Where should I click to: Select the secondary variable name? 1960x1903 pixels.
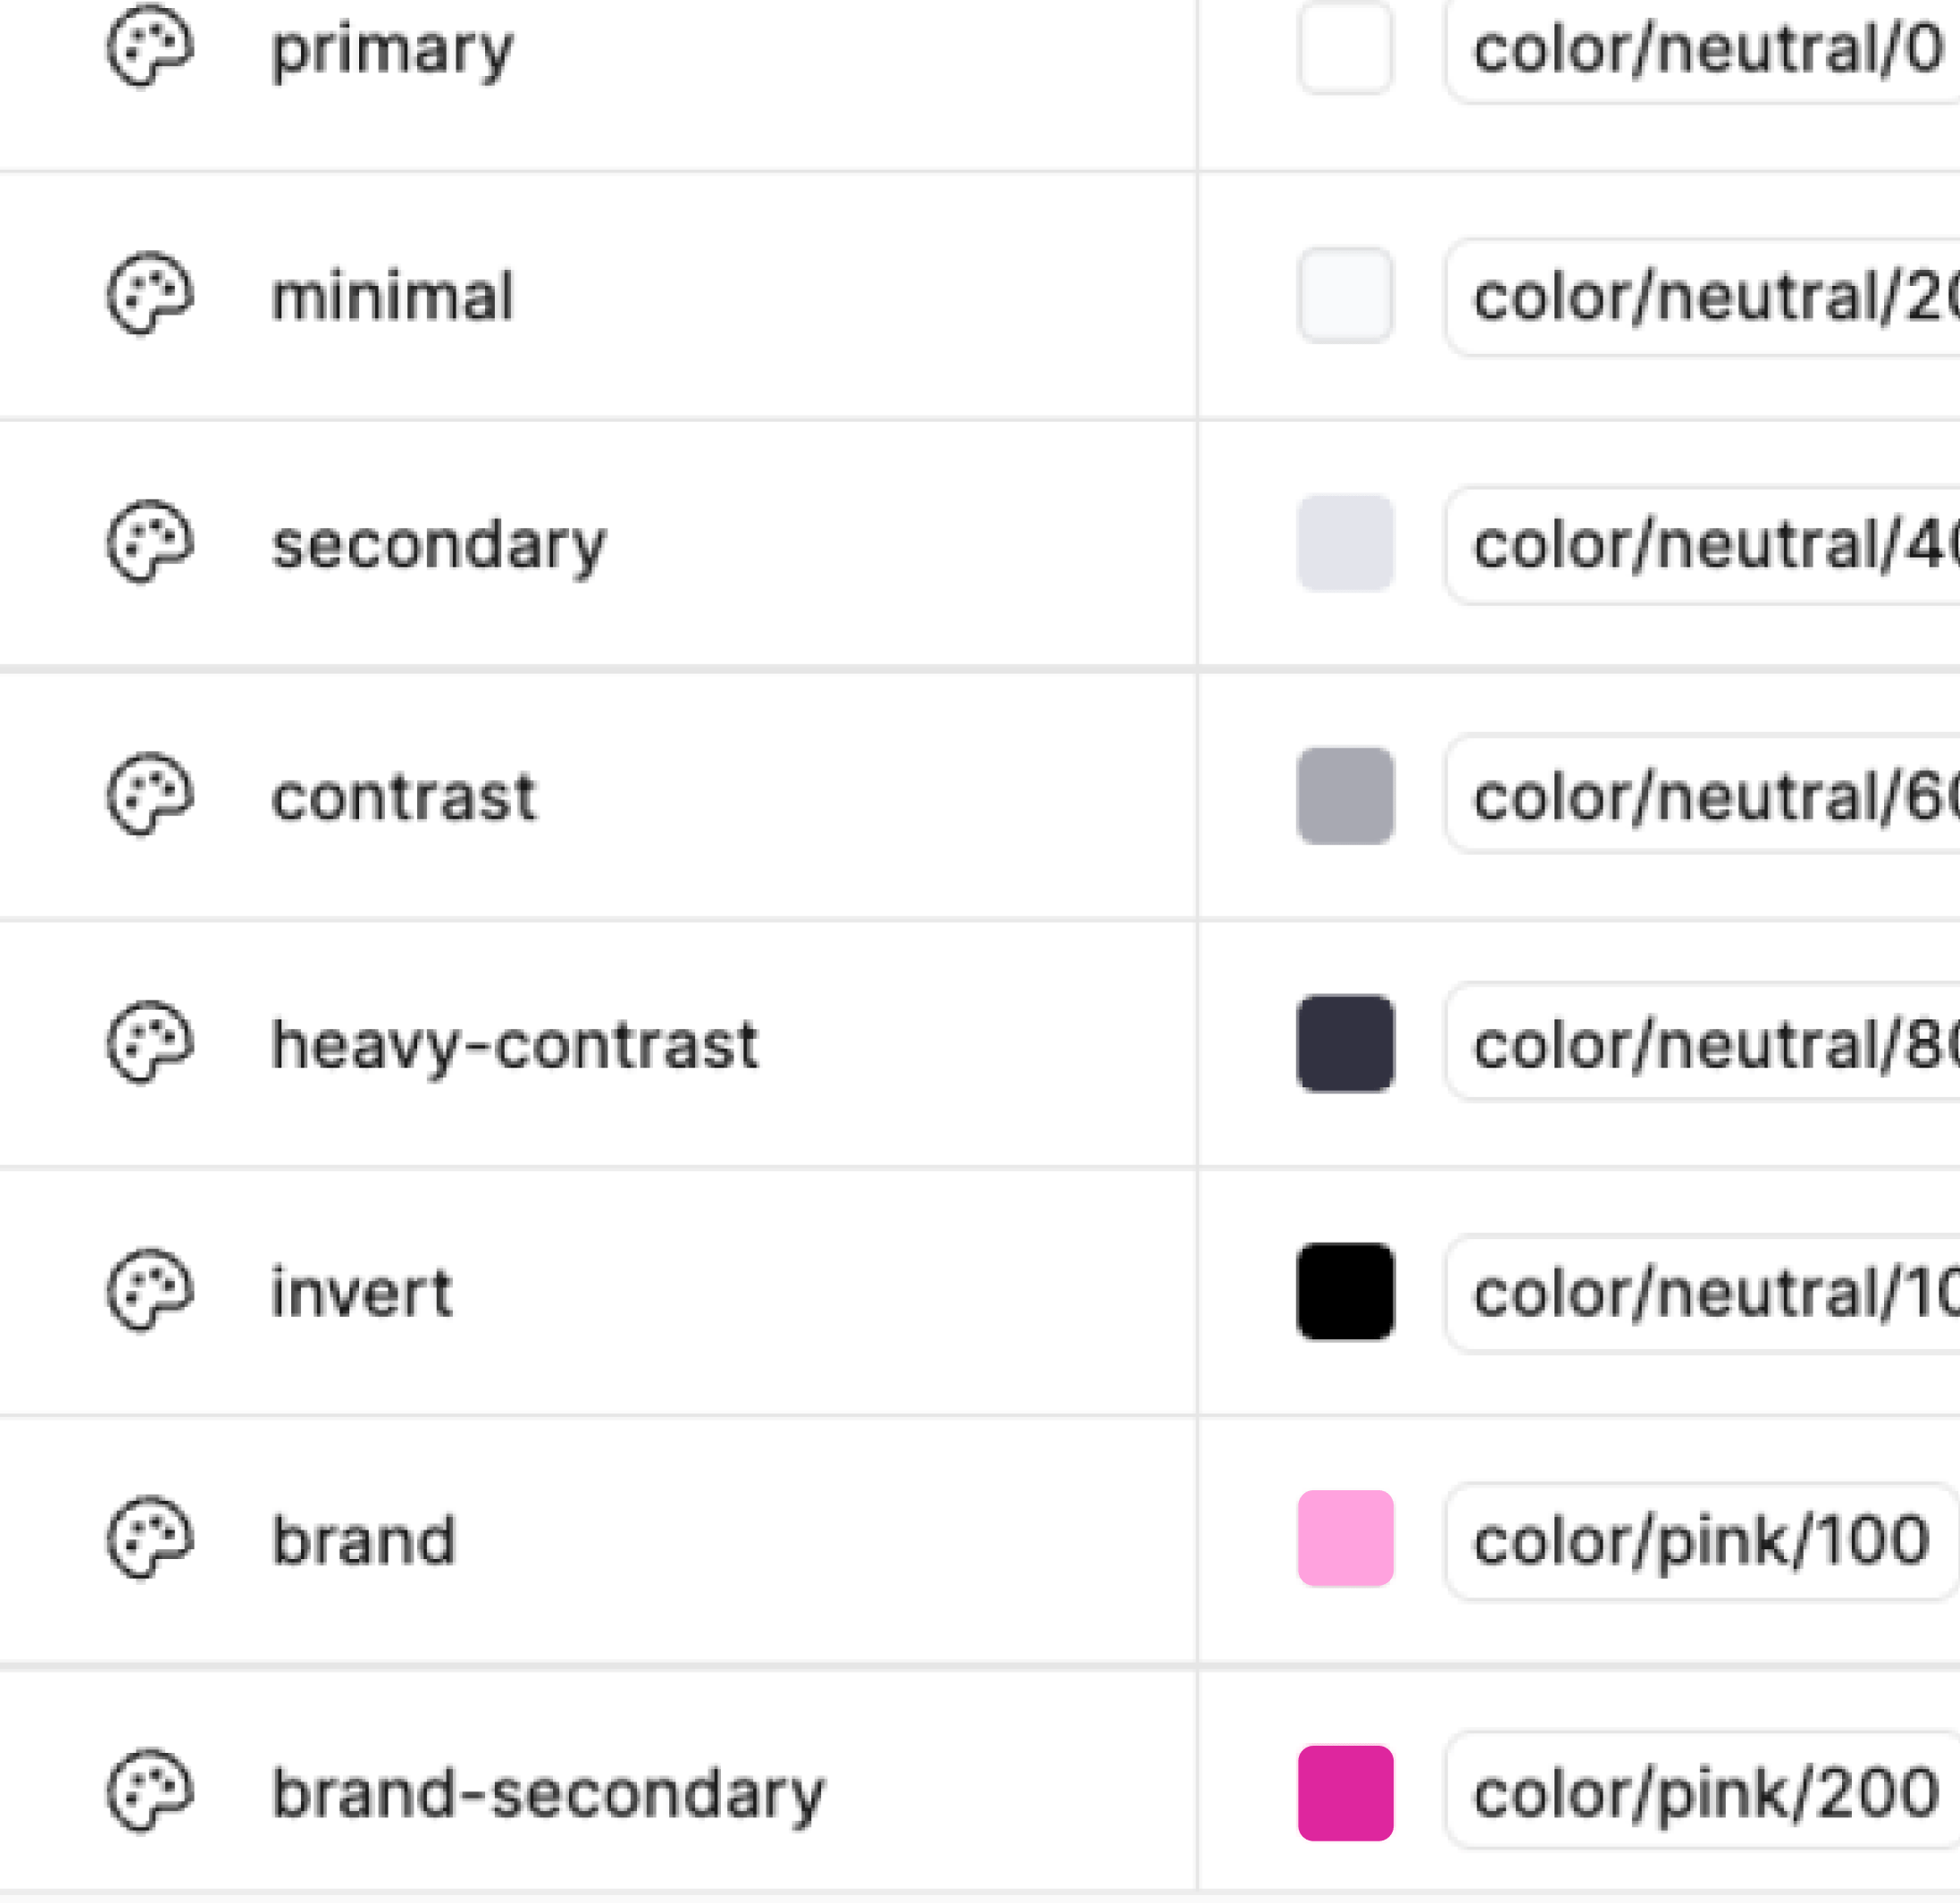(x=439, y=545)
